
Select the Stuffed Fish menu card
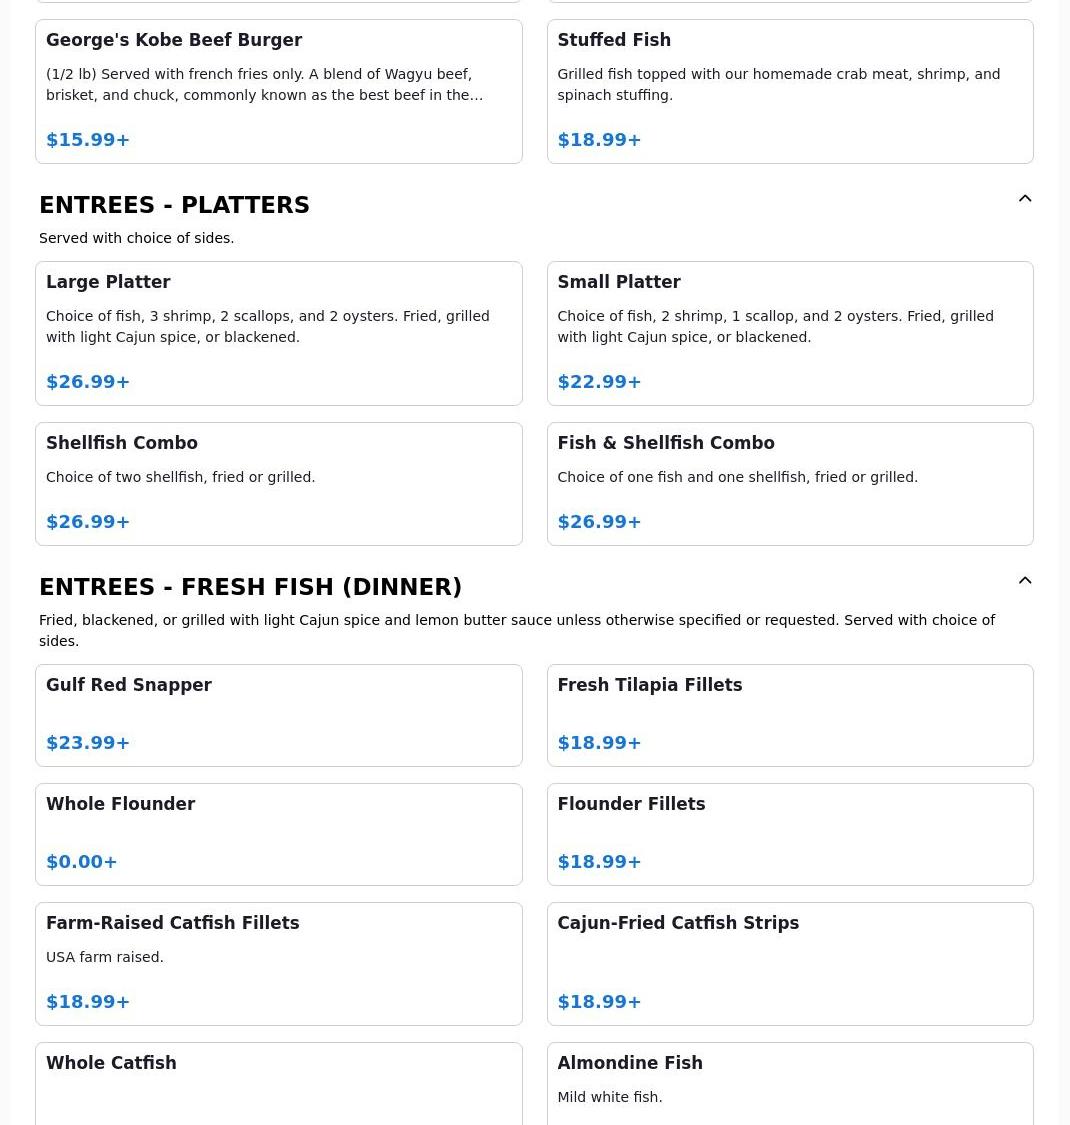(x=789, y=91)
